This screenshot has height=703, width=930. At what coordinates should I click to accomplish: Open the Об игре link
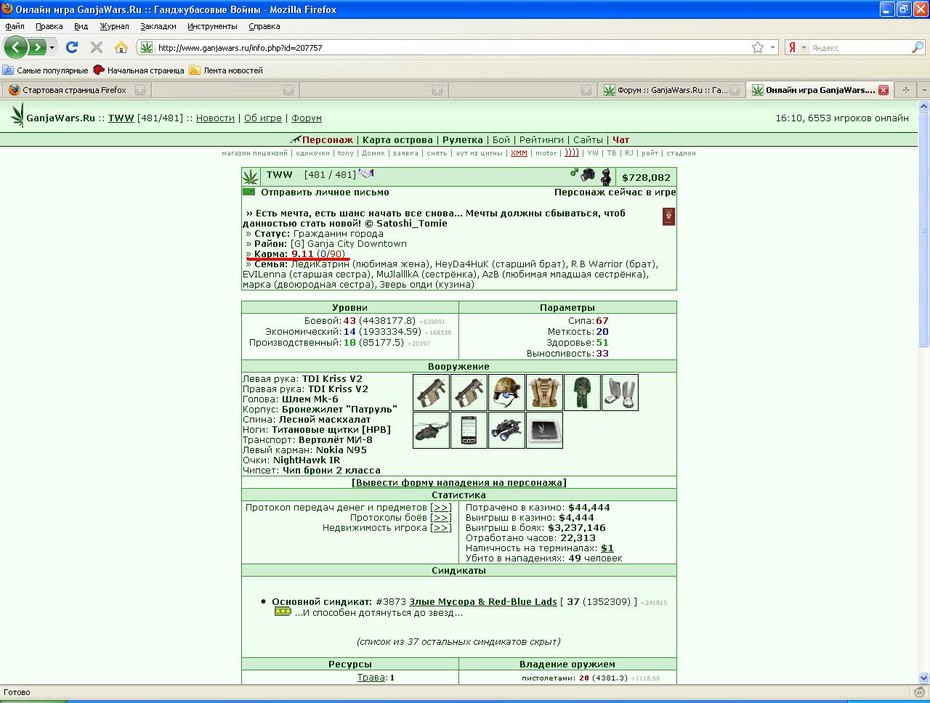[263, 118]
